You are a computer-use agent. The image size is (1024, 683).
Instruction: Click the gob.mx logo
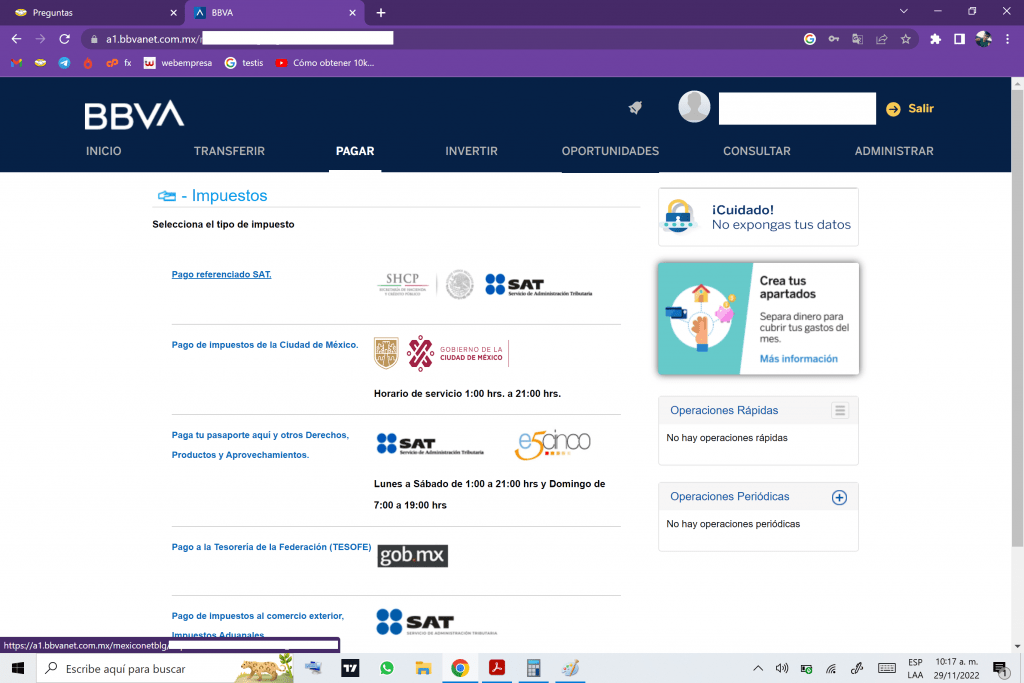412,556
